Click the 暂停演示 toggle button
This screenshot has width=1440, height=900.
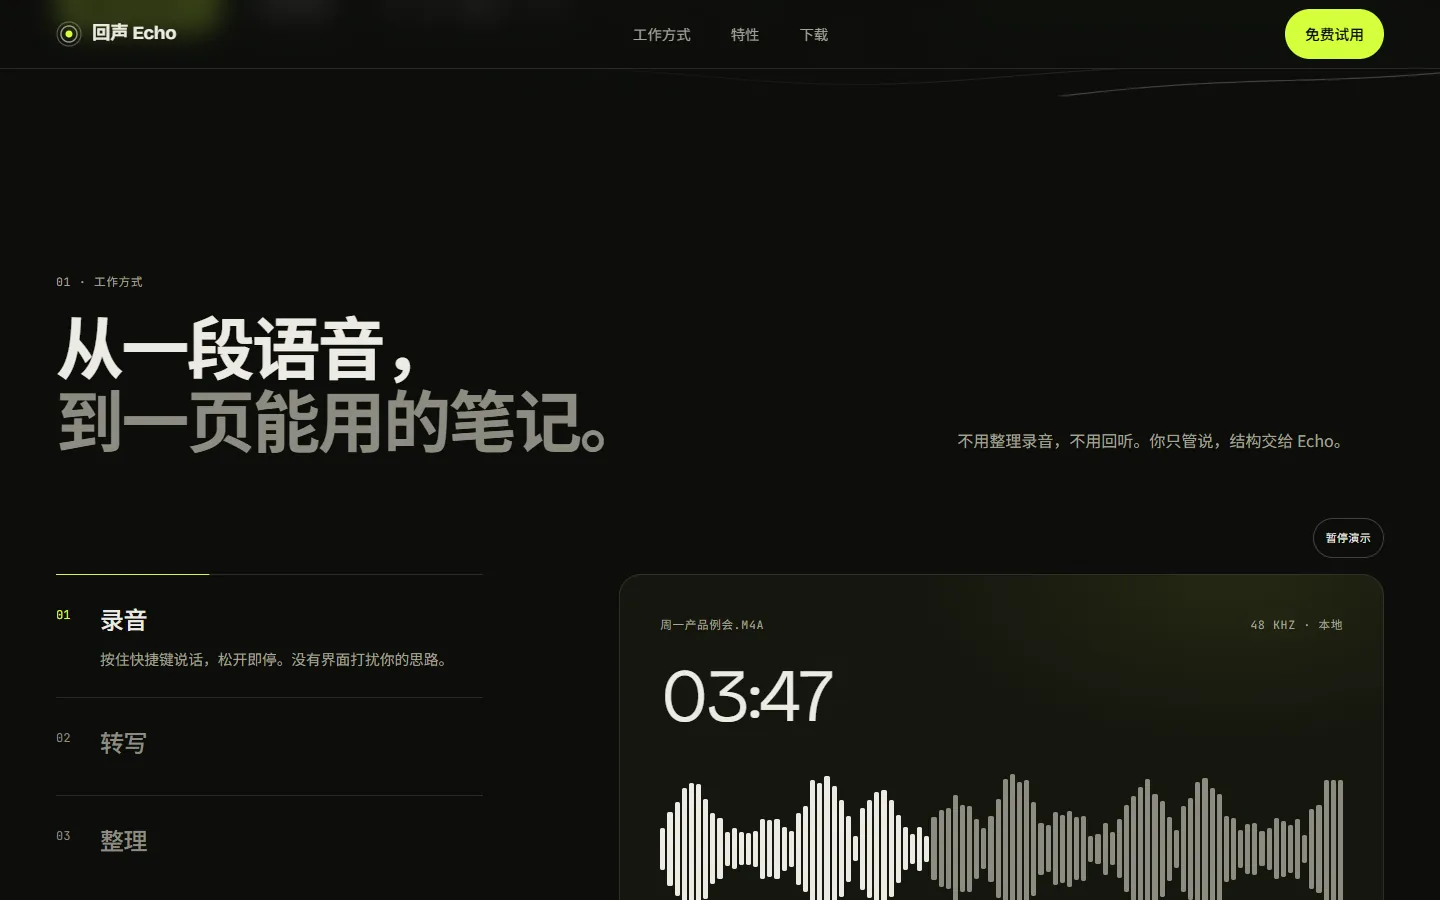coord(1348,538)
